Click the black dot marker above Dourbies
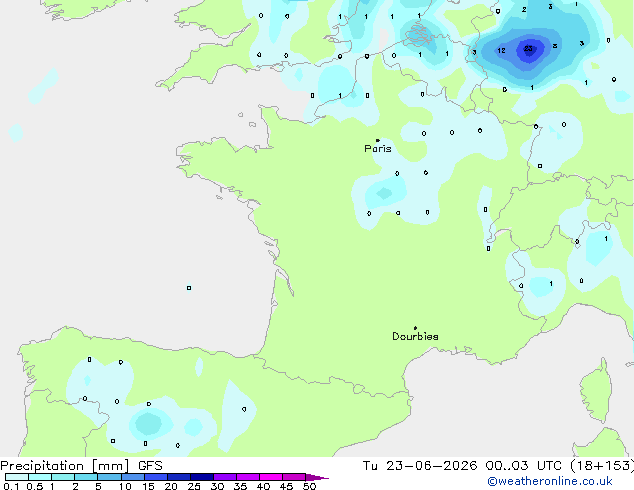Viewport: 634px width, 490px height. pos(415,328)
